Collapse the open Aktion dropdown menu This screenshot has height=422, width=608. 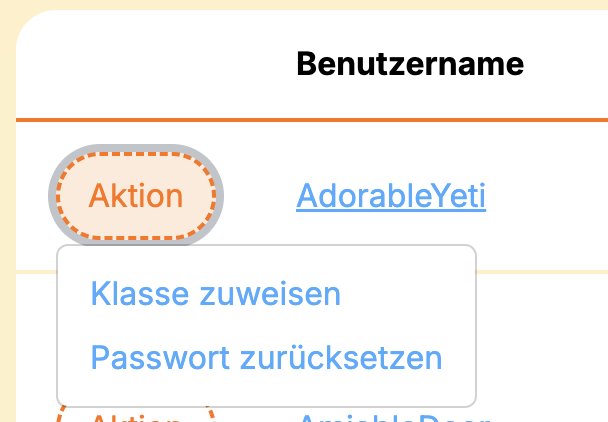click(x=136, y=196)
